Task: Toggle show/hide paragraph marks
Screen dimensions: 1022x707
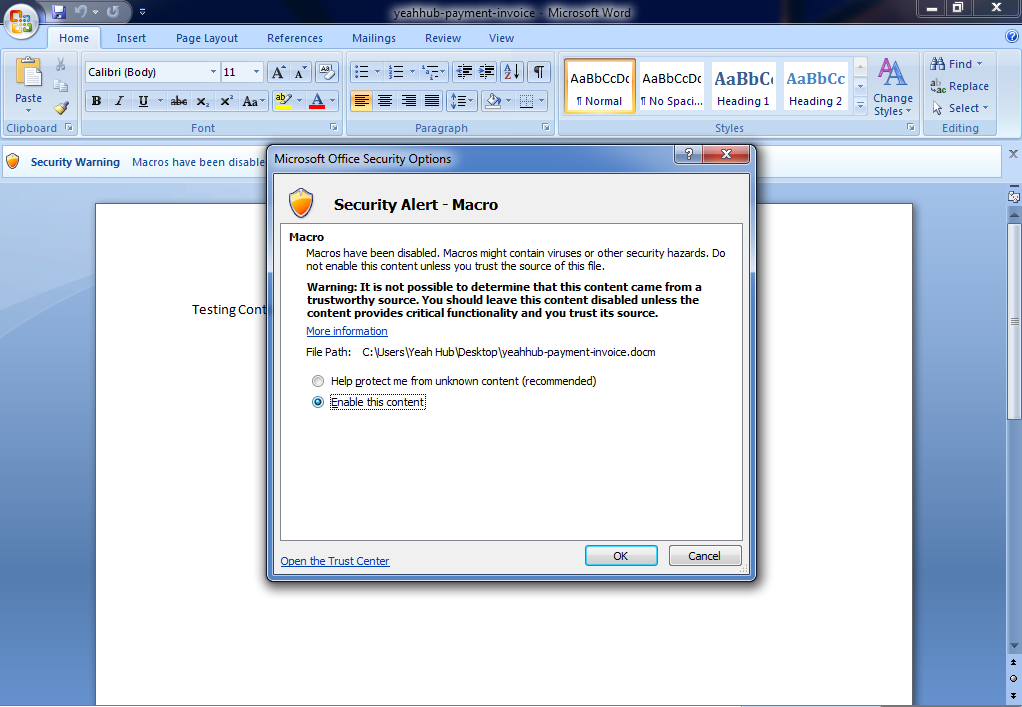Action: [539, 72]
